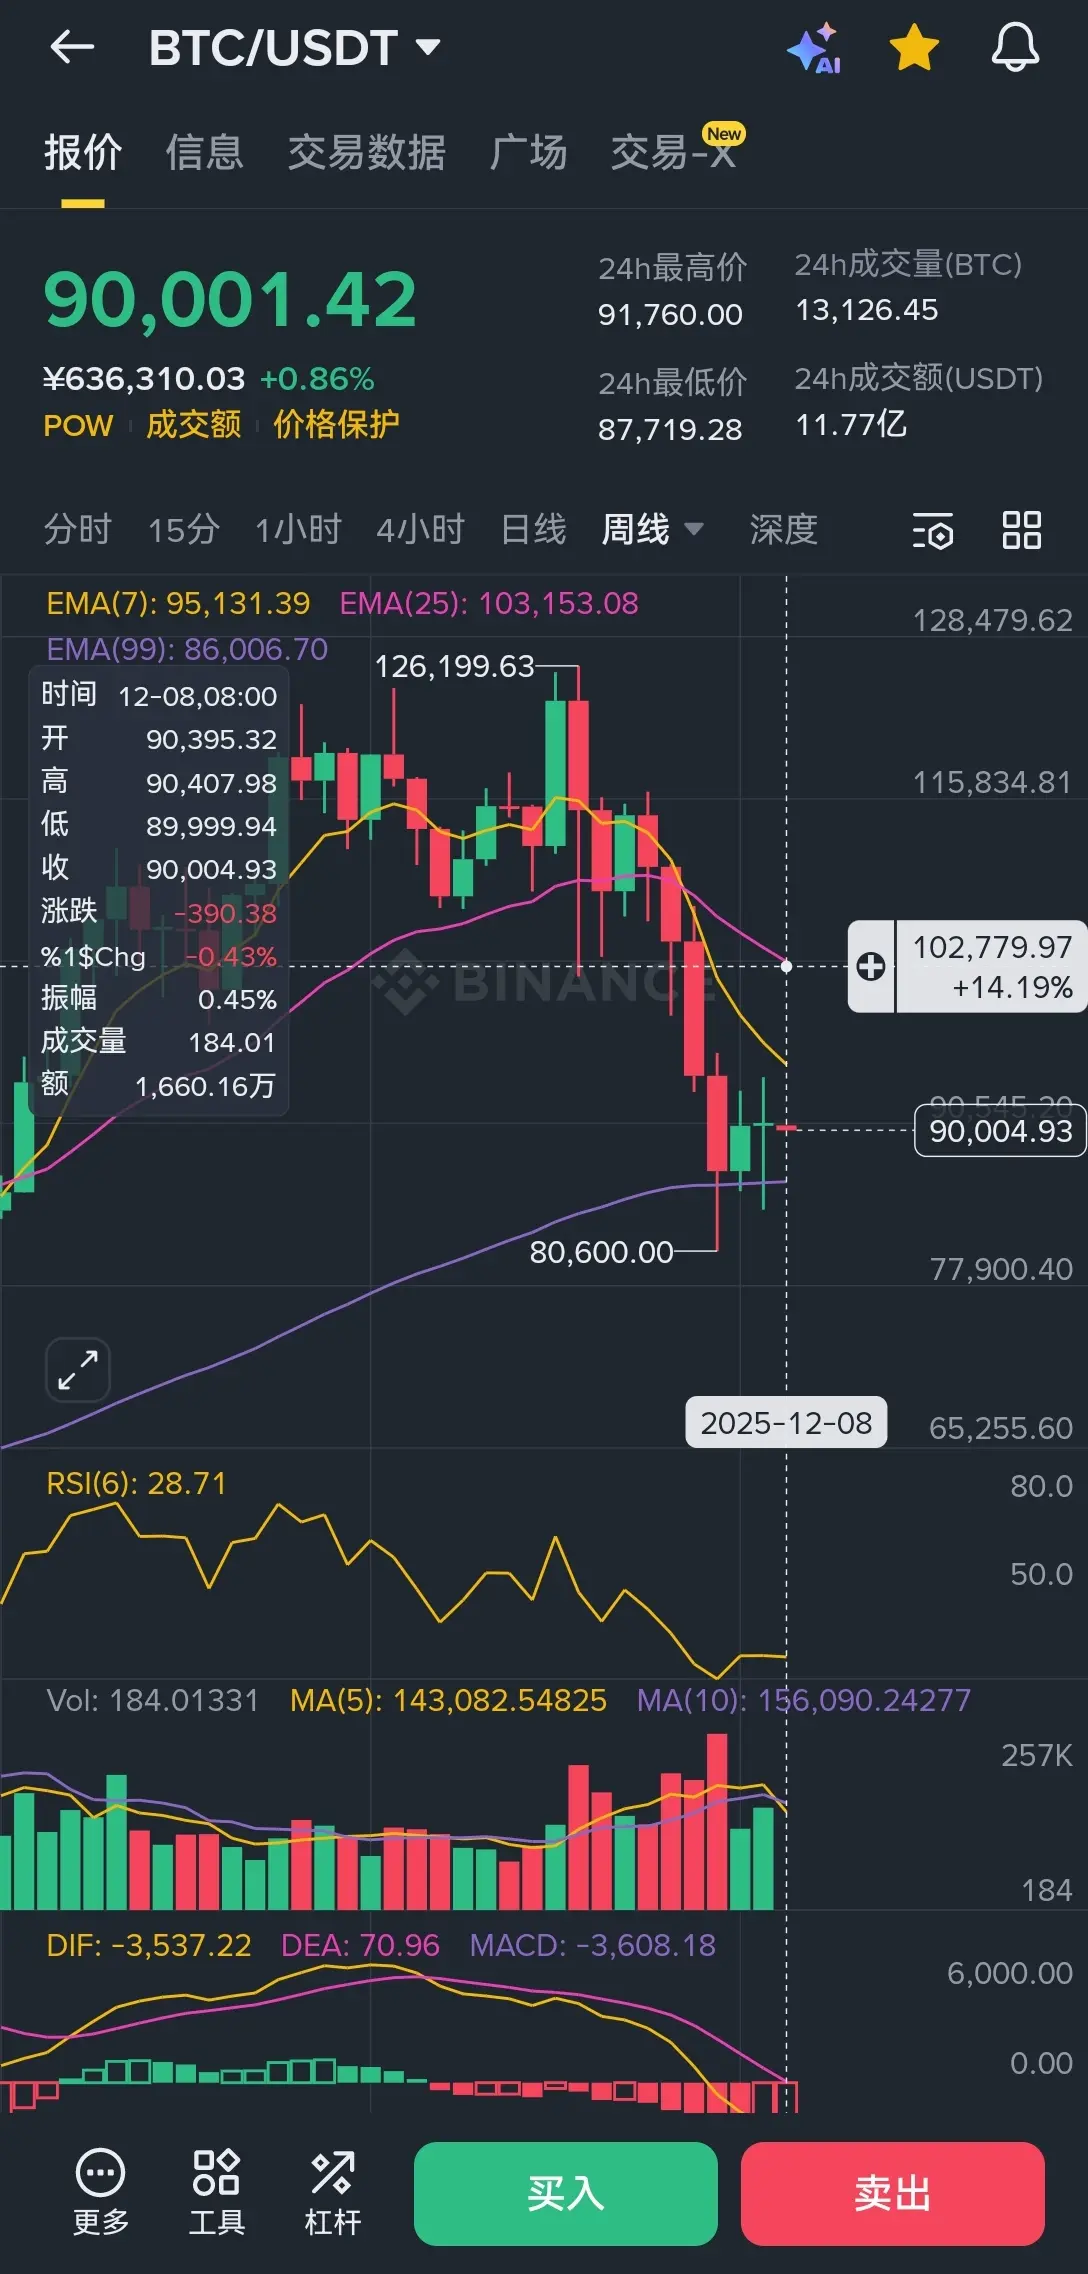
Task: Tap the back arrow icon
Action: [x=72, y=47]
